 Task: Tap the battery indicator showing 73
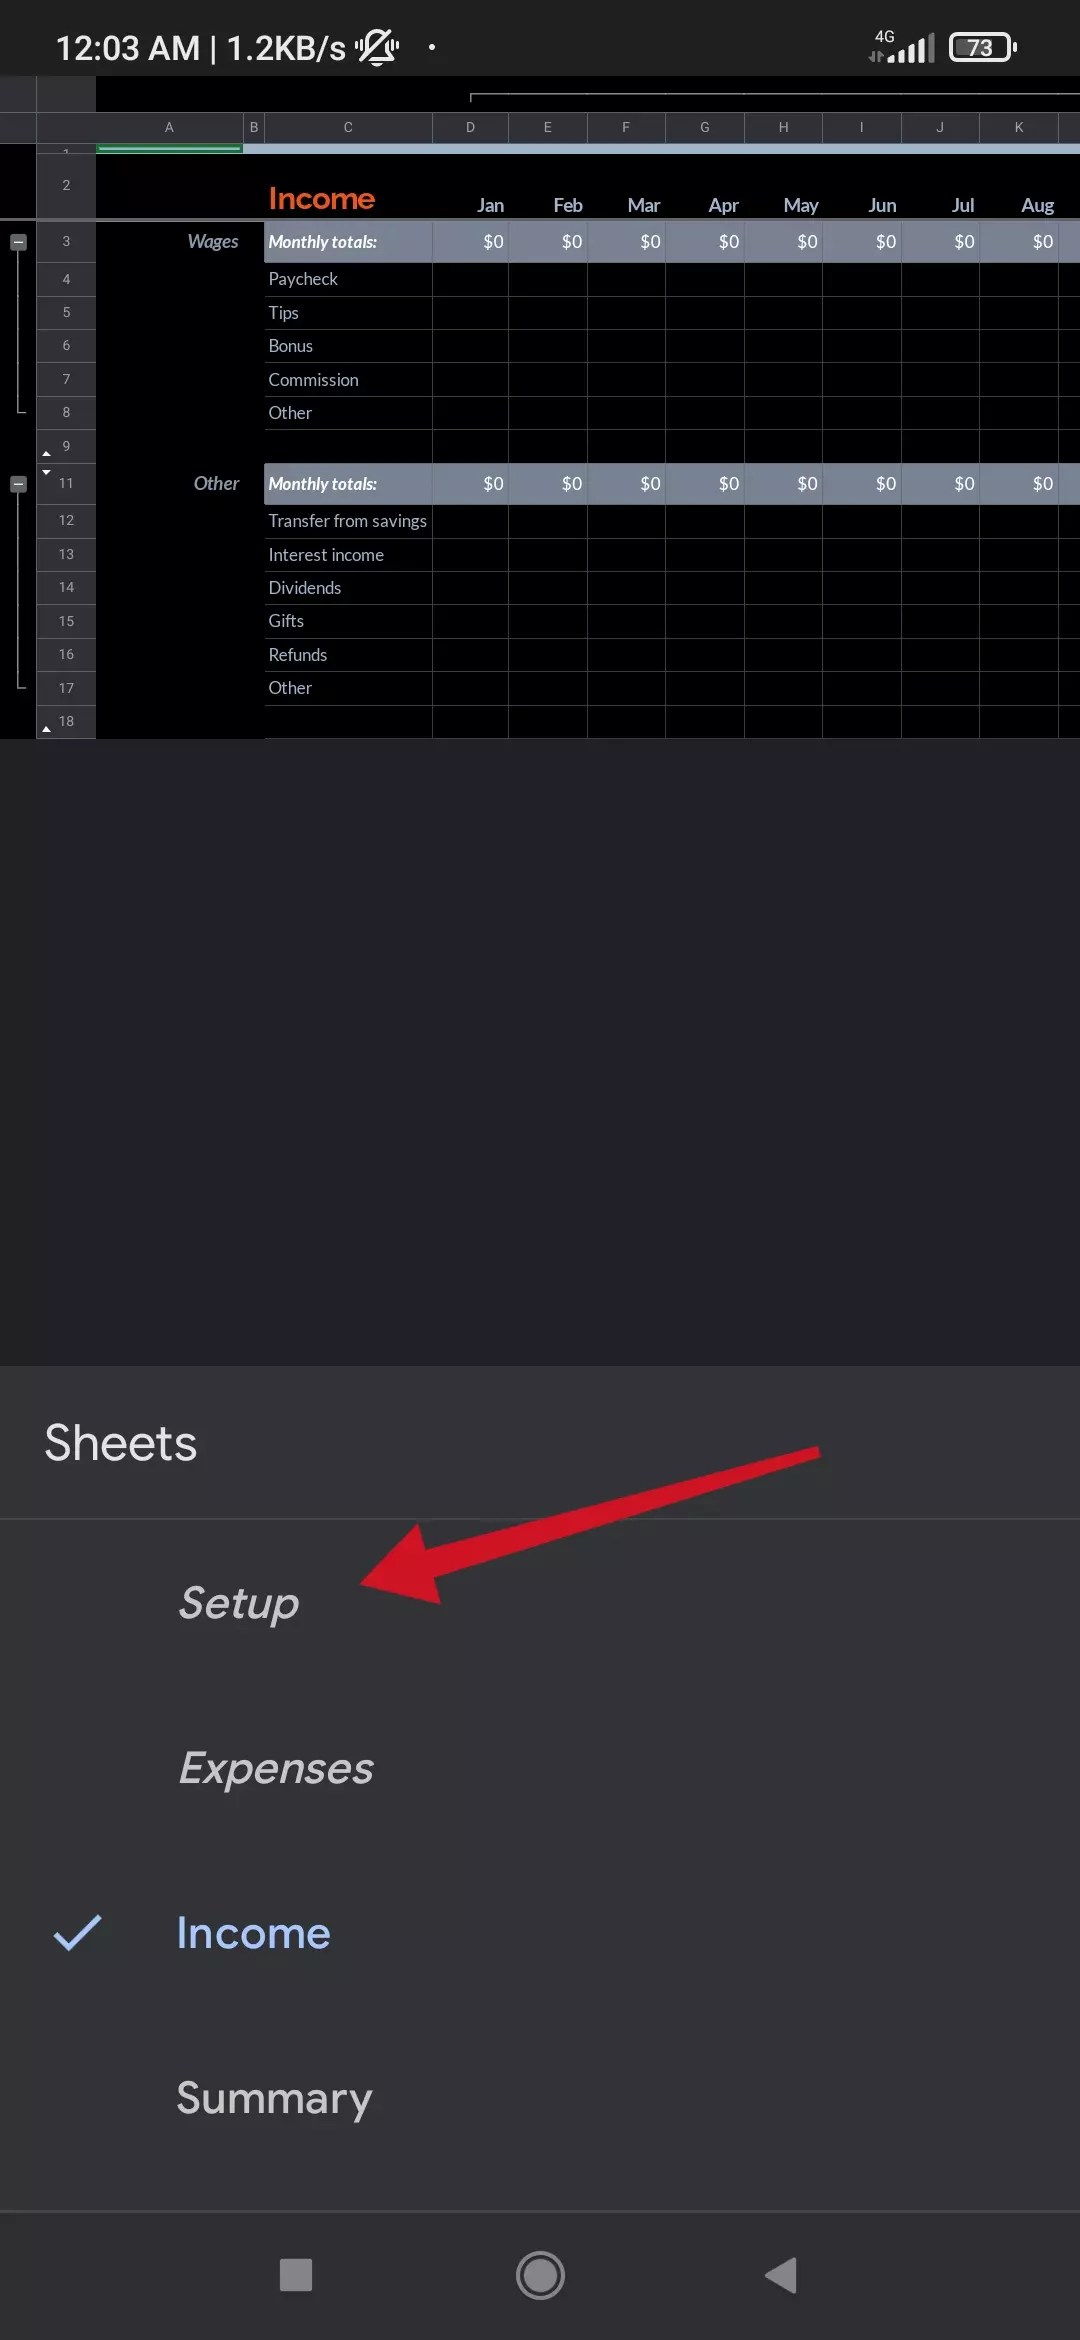(x=980, y=47)
